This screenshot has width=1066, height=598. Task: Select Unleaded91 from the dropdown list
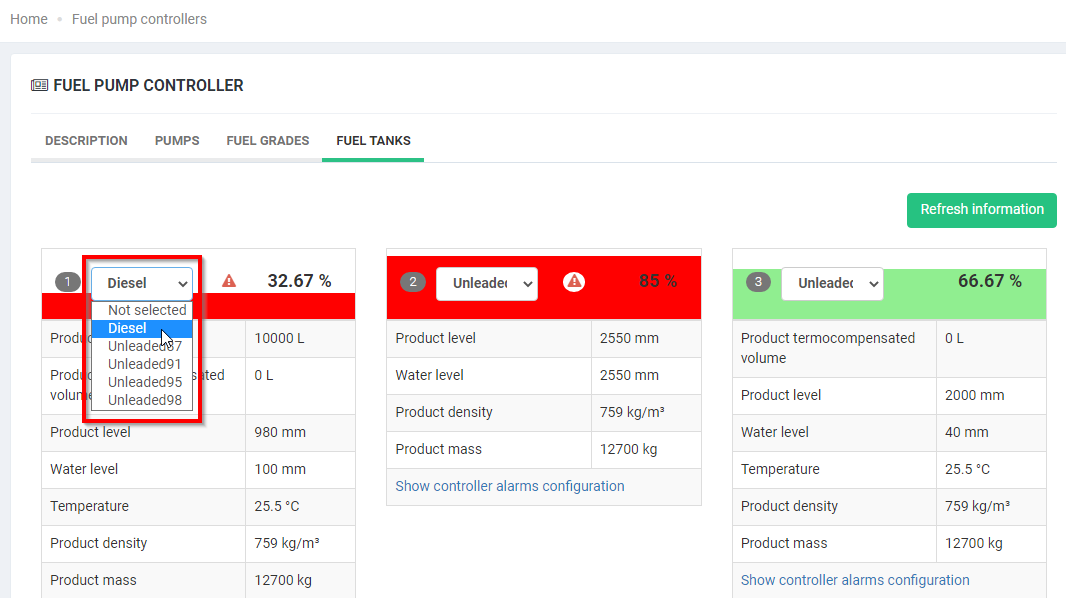coord(145,364)
